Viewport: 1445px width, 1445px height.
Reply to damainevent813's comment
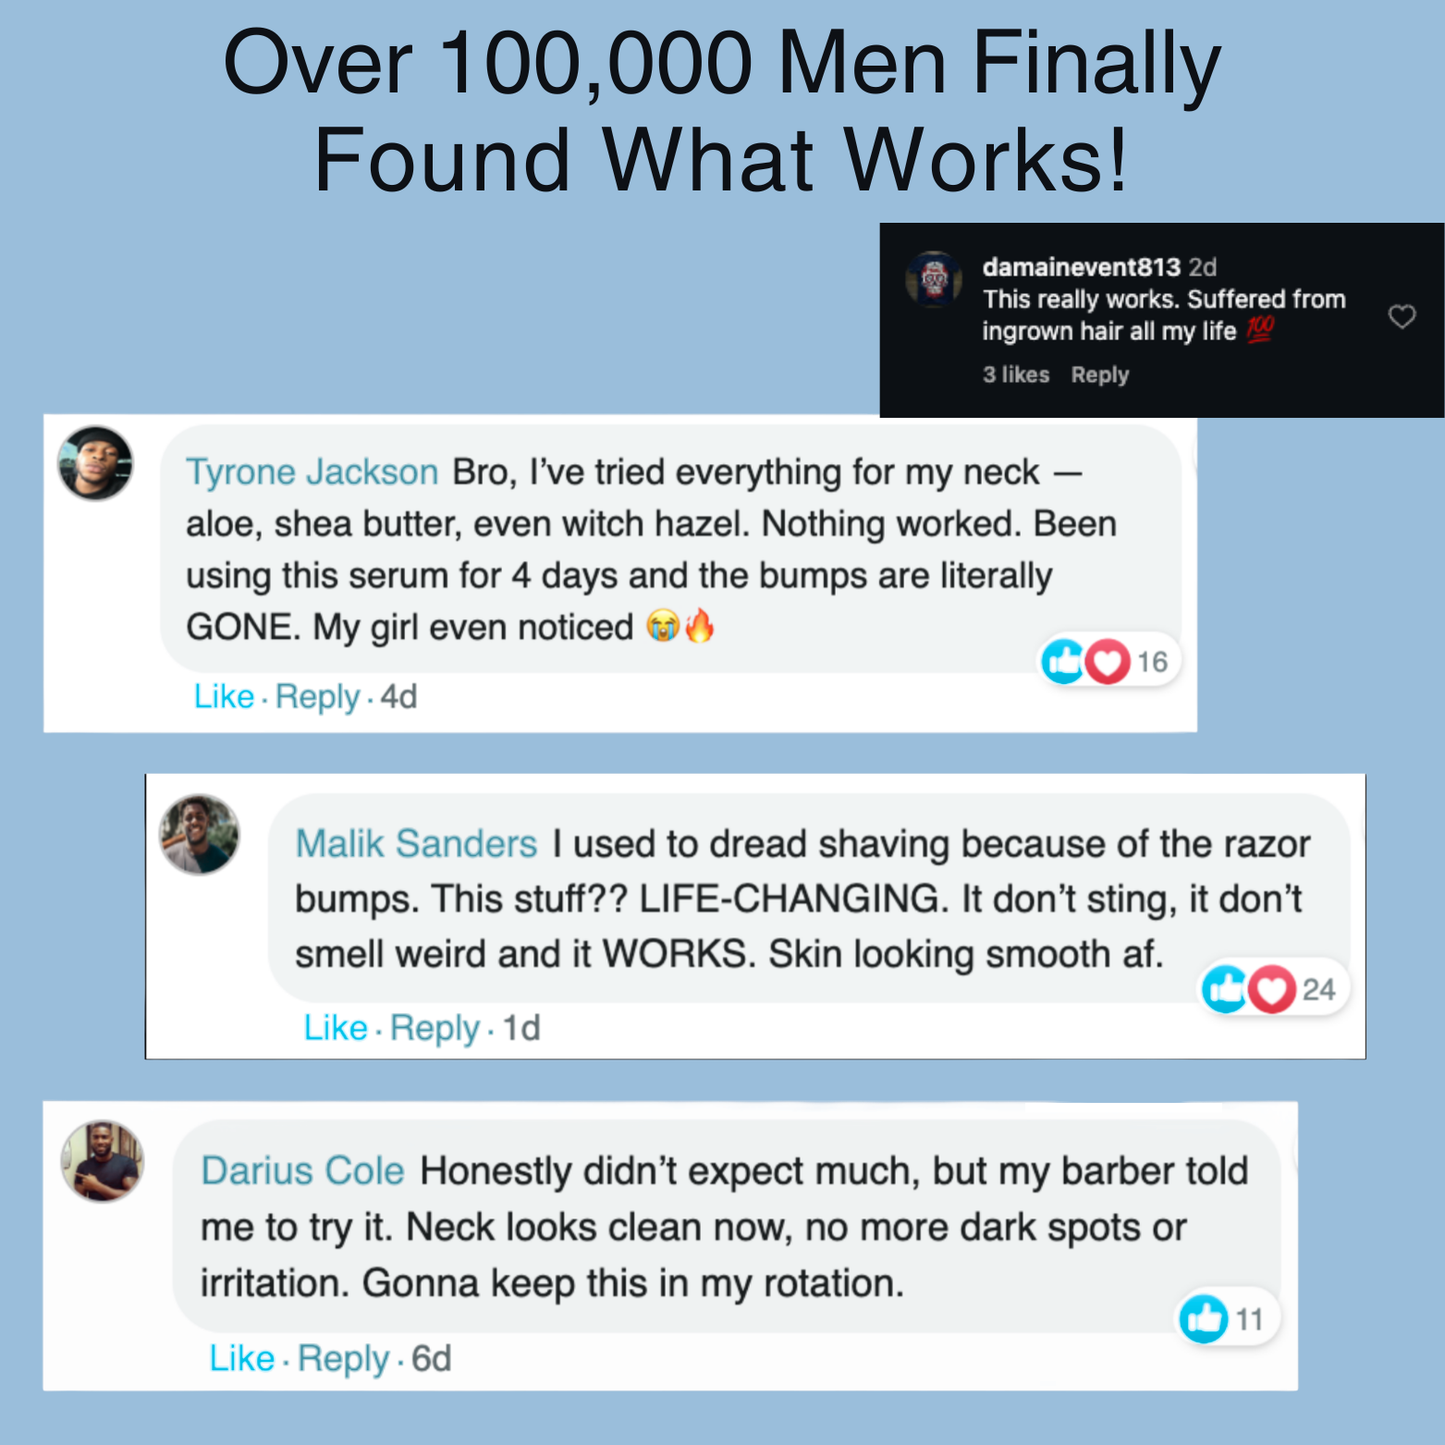(x=1099, y=375)
